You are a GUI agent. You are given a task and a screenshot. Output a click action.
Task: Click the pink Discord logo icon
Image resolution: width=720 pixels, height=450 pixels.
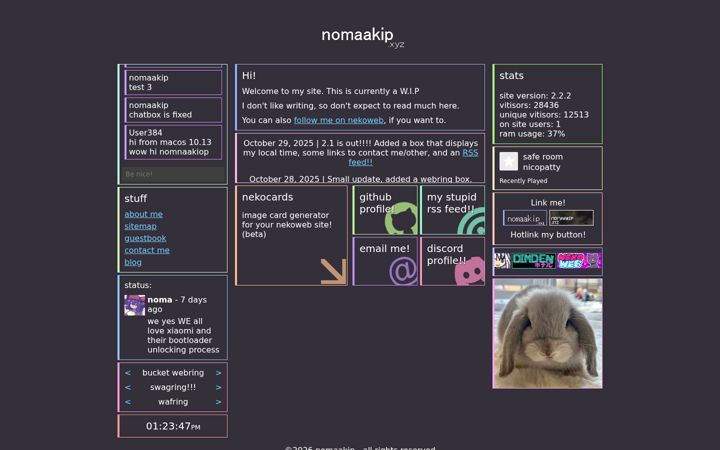(470, 271)
